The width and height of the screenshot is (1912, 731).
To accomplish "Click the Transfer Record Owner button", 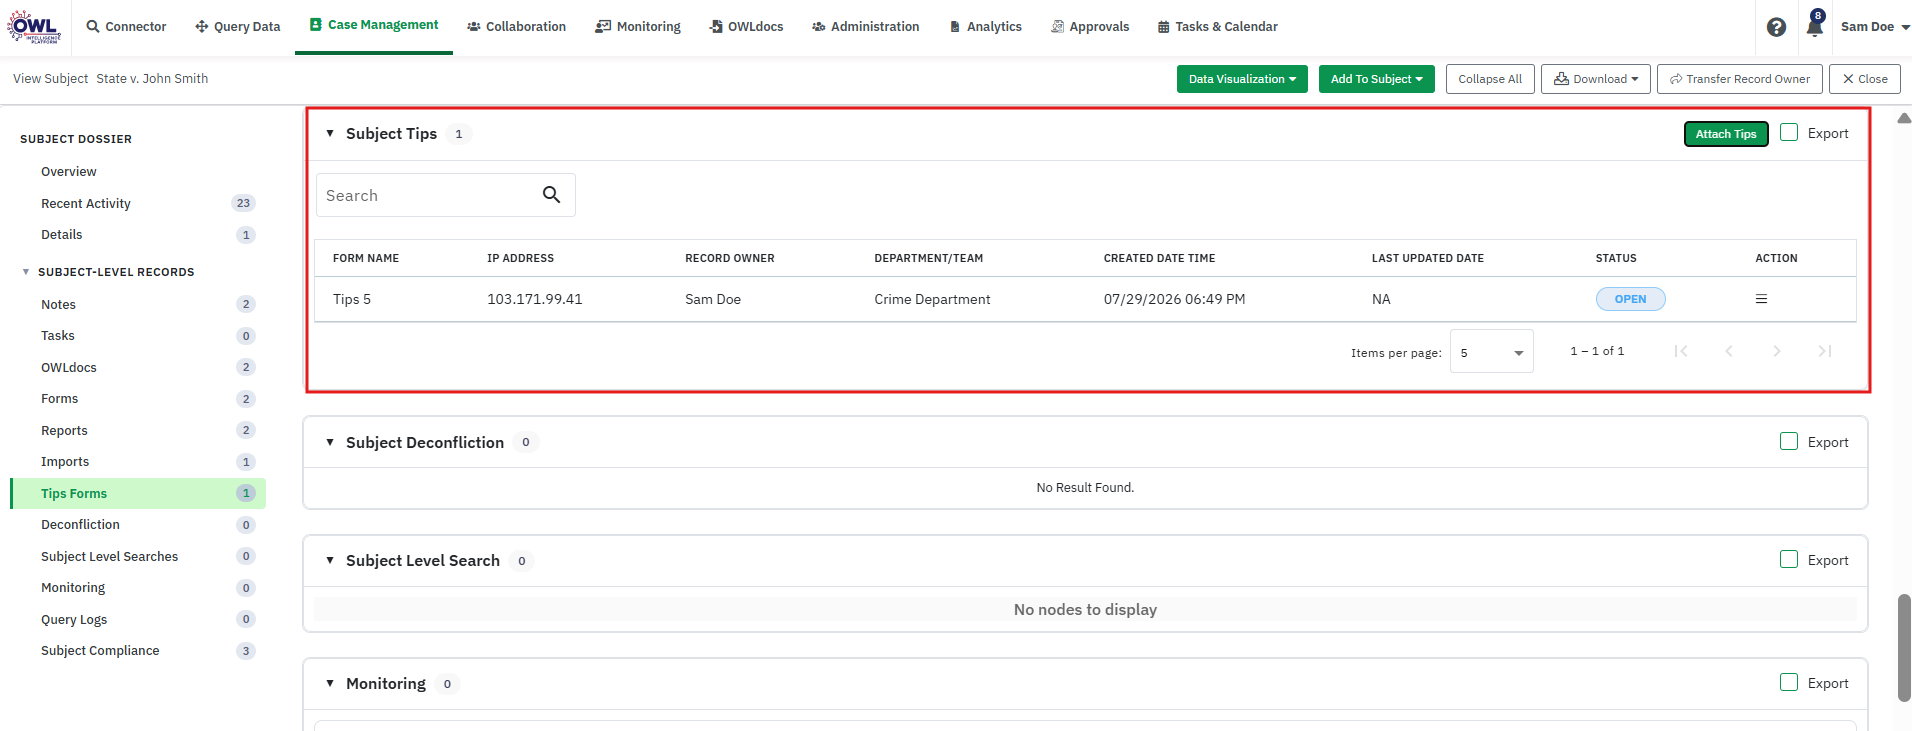I will point(1740,79).
